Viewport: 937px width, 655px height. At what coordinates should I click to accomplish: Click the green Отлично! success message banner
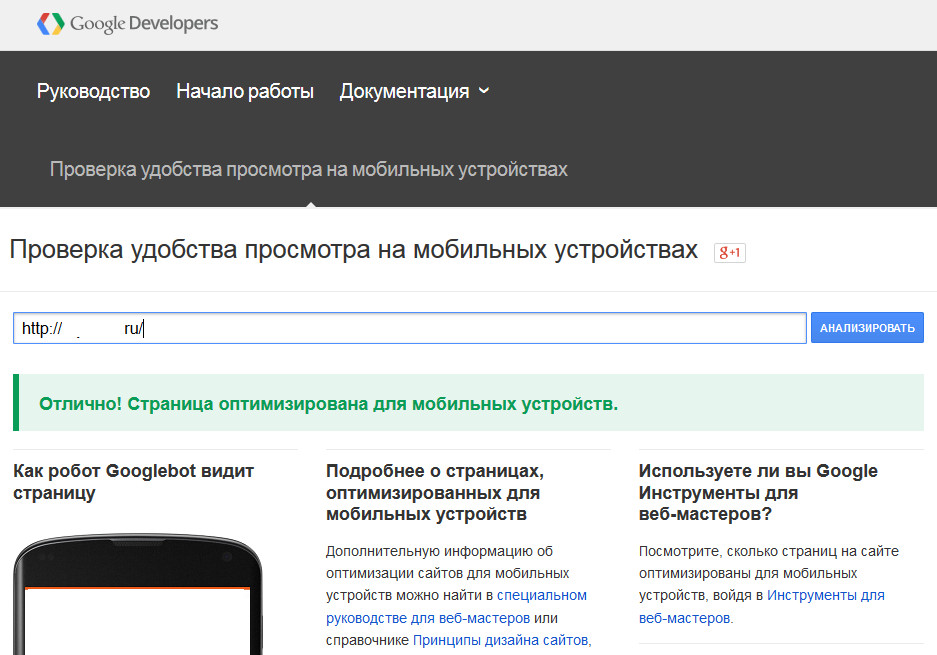(x=468, y=404)
